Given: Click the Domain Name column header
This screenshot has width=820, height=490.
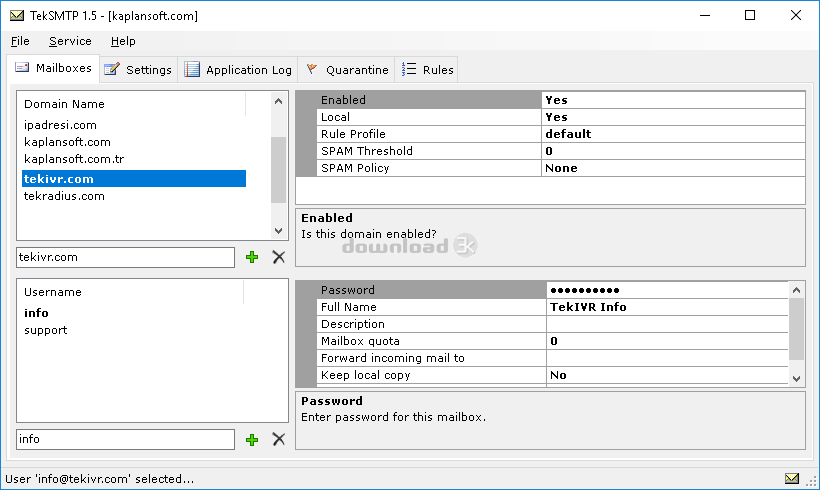Looking at the screenshot, I should coord(132,104).
